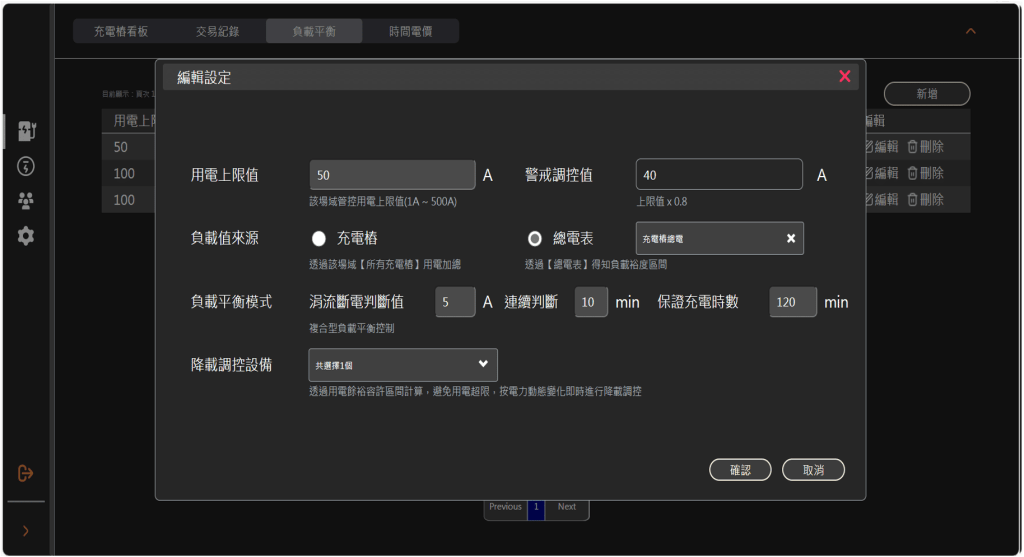Go to Previous page

[505, 507]
